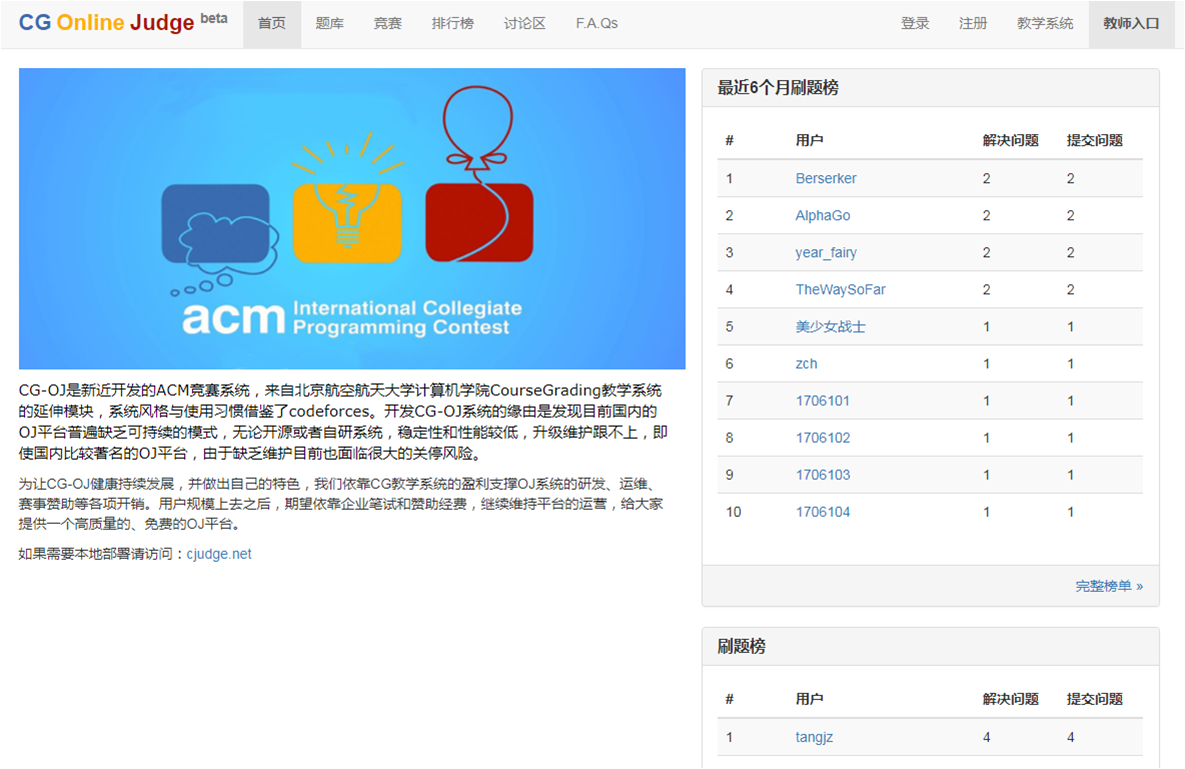Click the 教师入口 teacher entrance button

click(x=1132, y=24)
